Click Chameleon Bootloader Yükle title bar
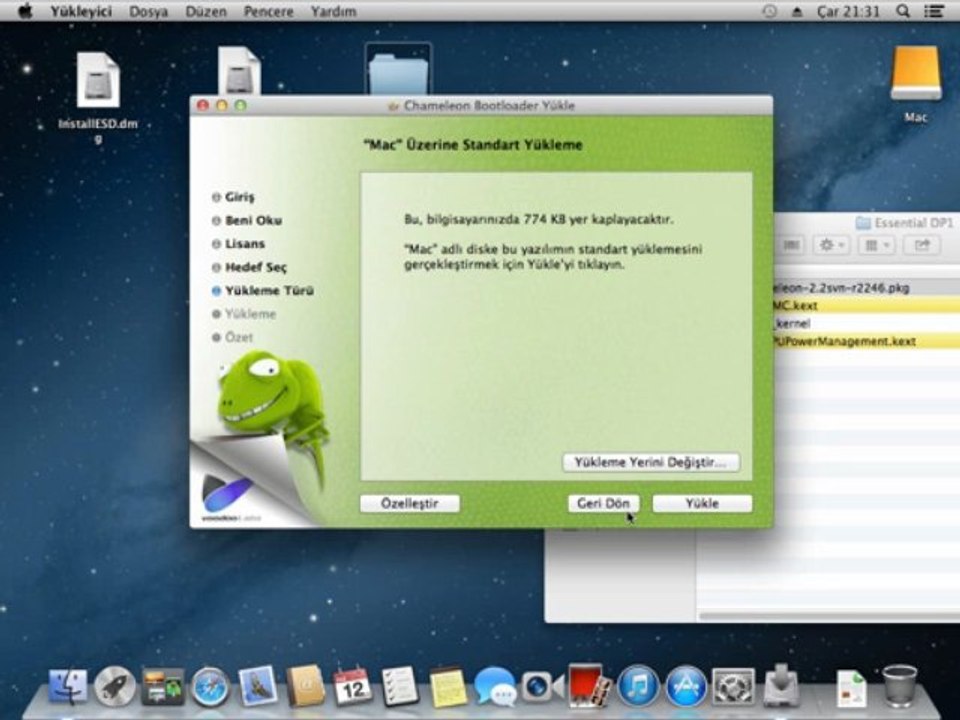 click(x=481, y=105)
